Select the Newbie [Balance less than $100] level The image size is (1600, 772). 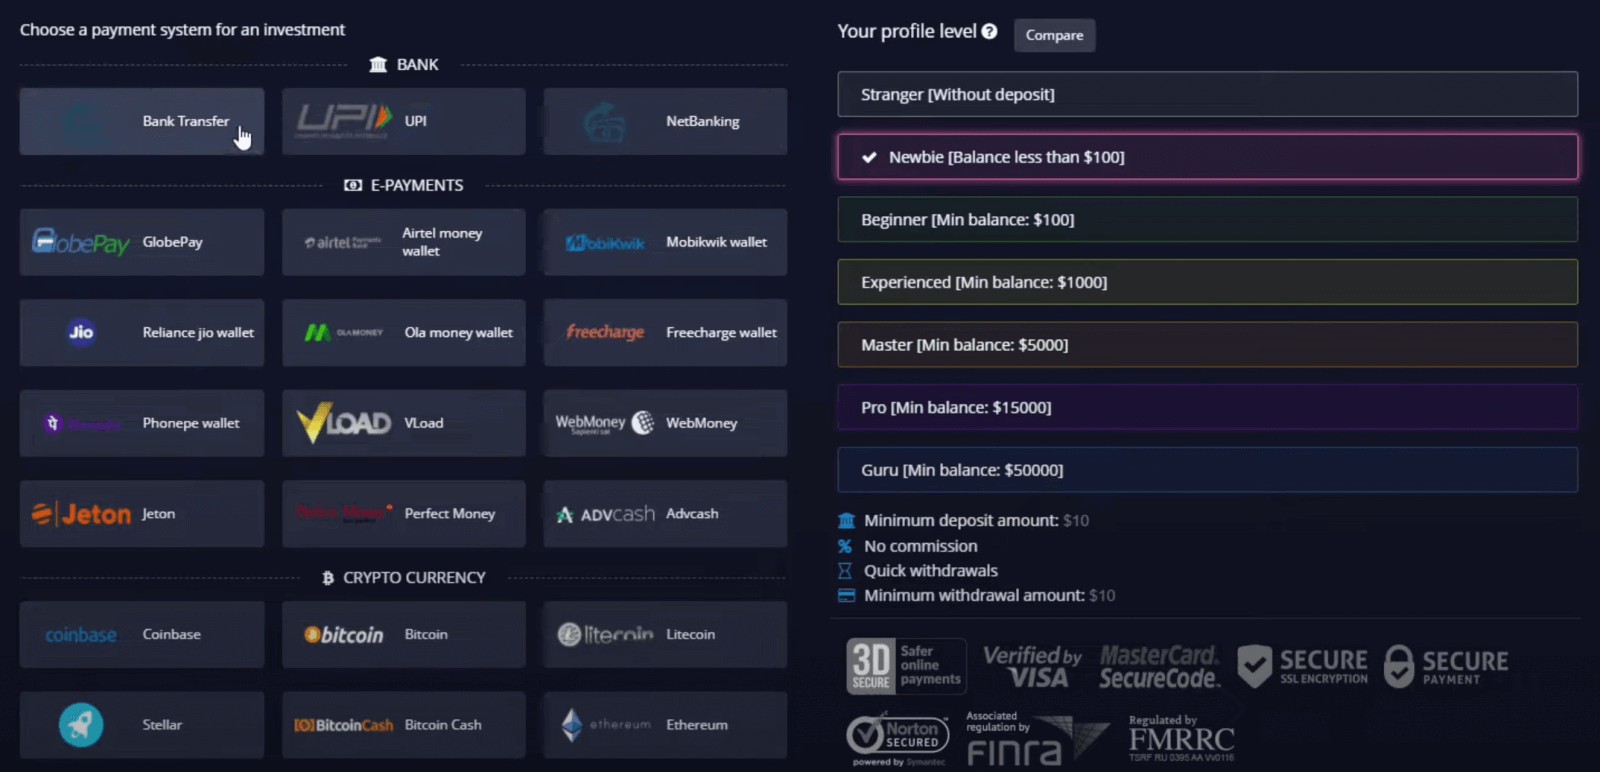coord(1207,157)
